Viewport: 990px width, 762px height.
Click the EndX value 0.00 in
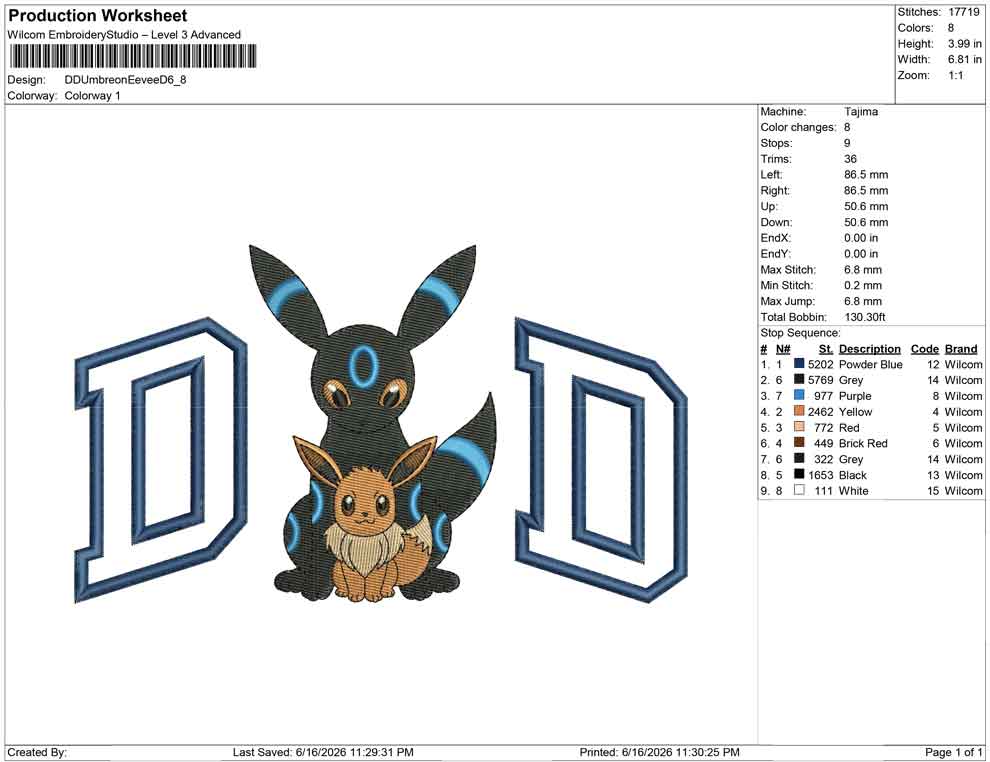coord(861,238)
